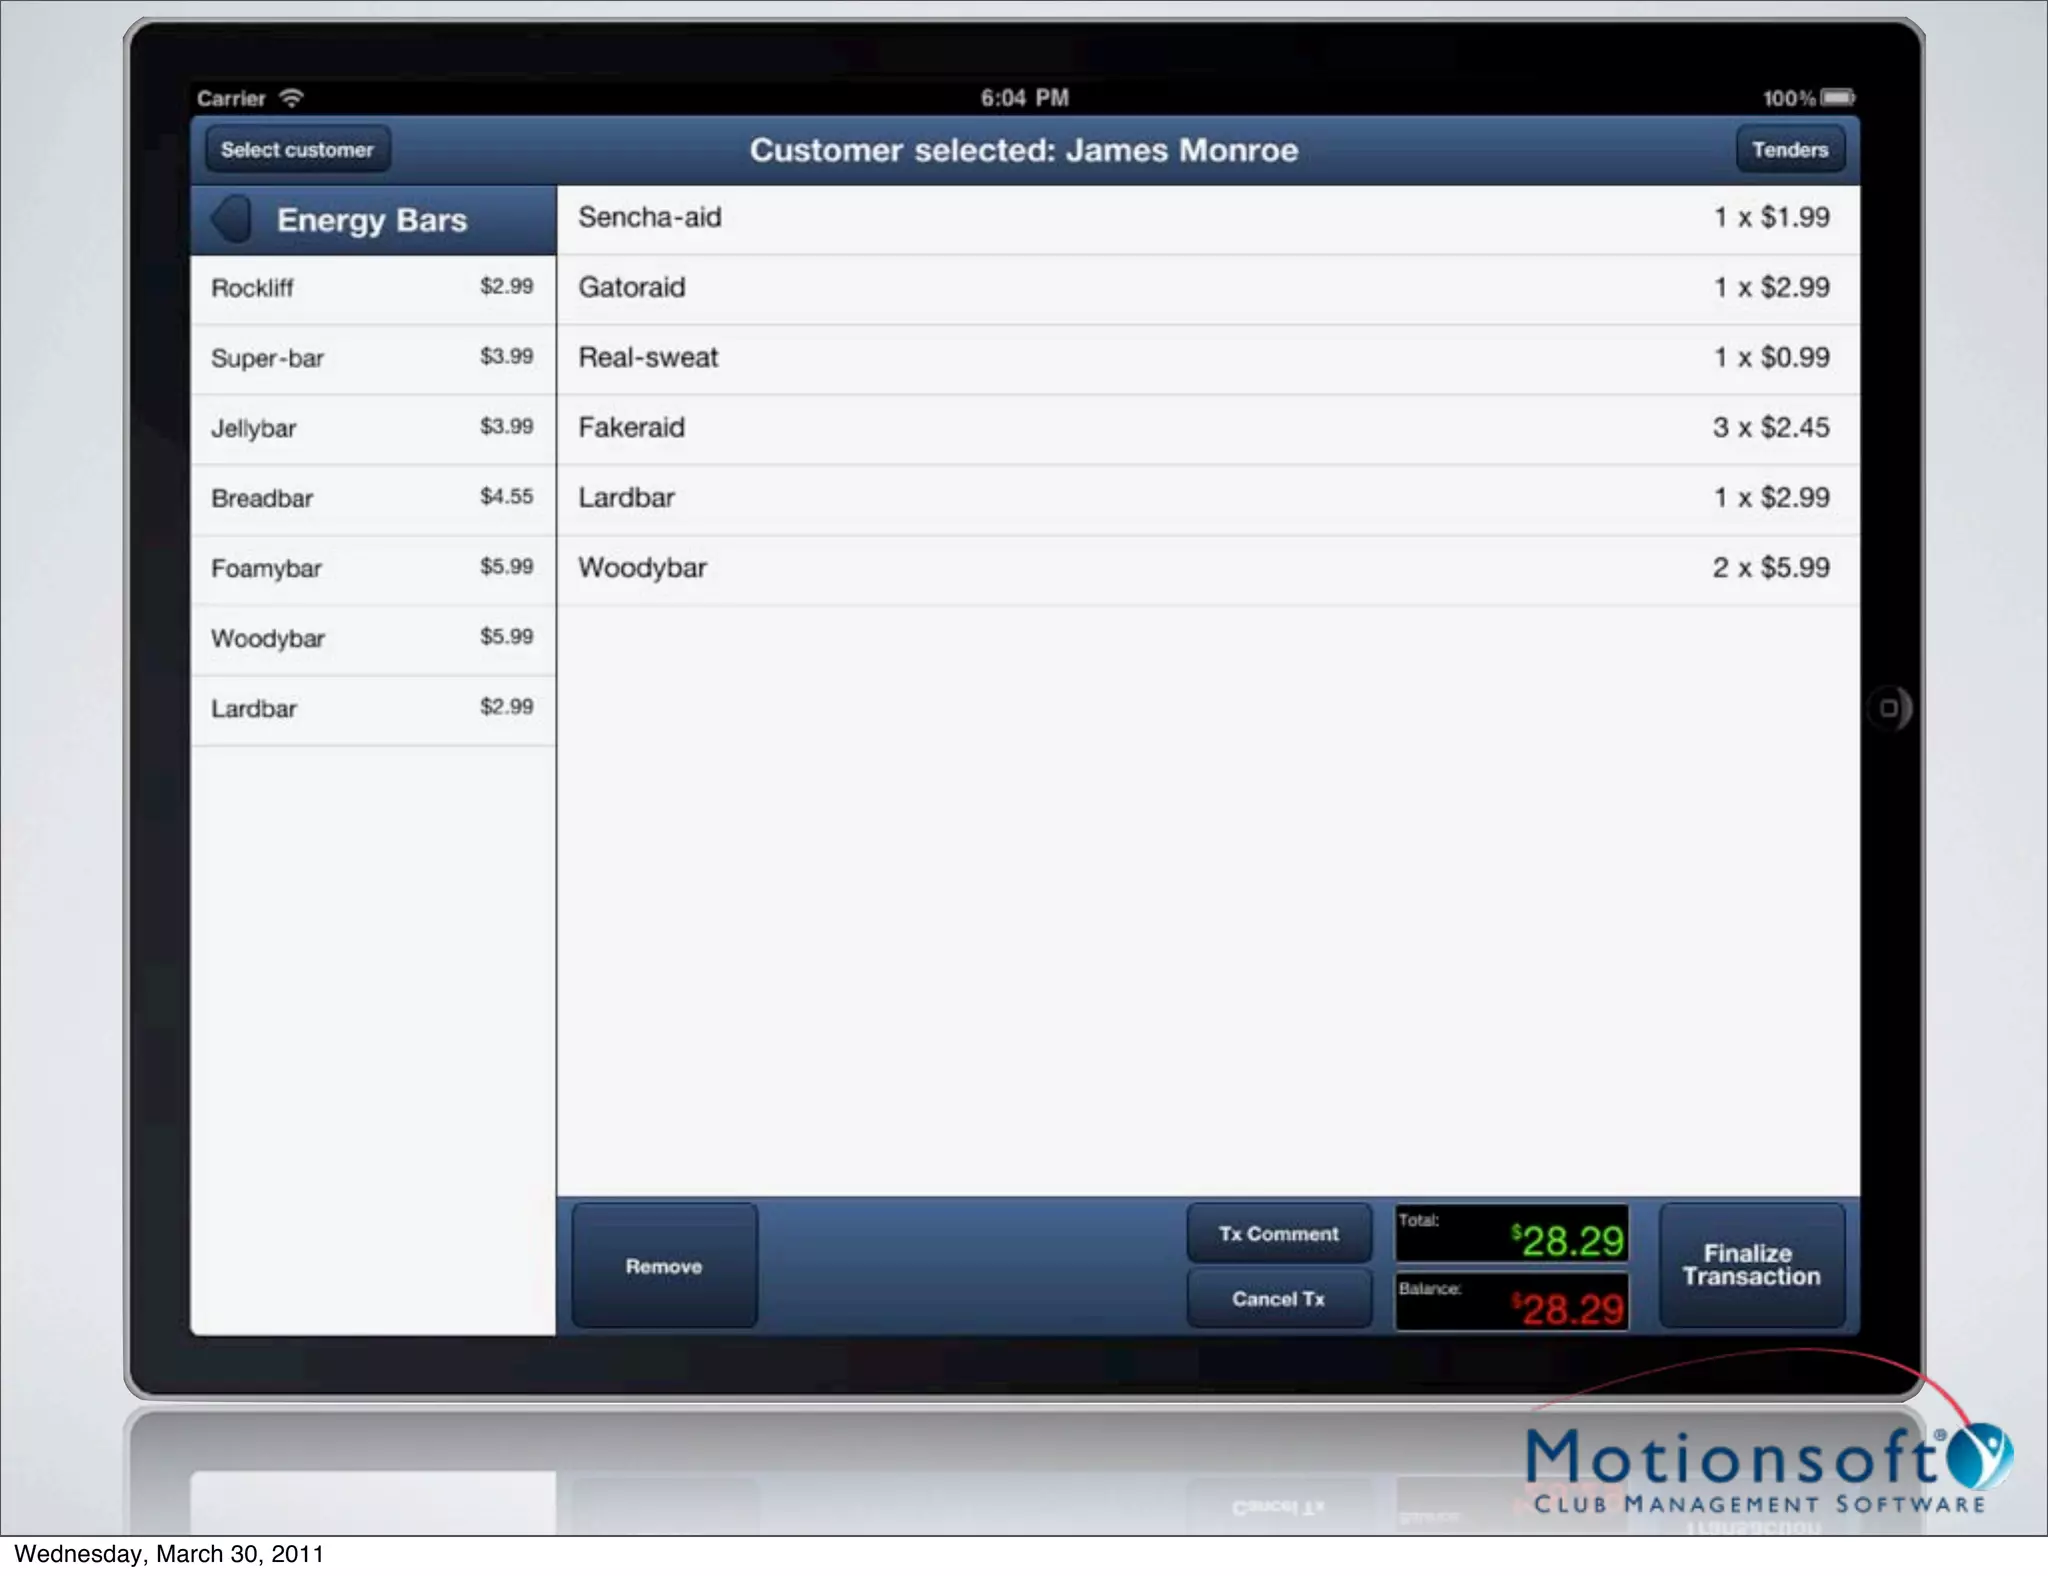The image size is (2048, 1576).
Task: Highlight the Sencha-aid cart line
Action: pos(1207,218)
